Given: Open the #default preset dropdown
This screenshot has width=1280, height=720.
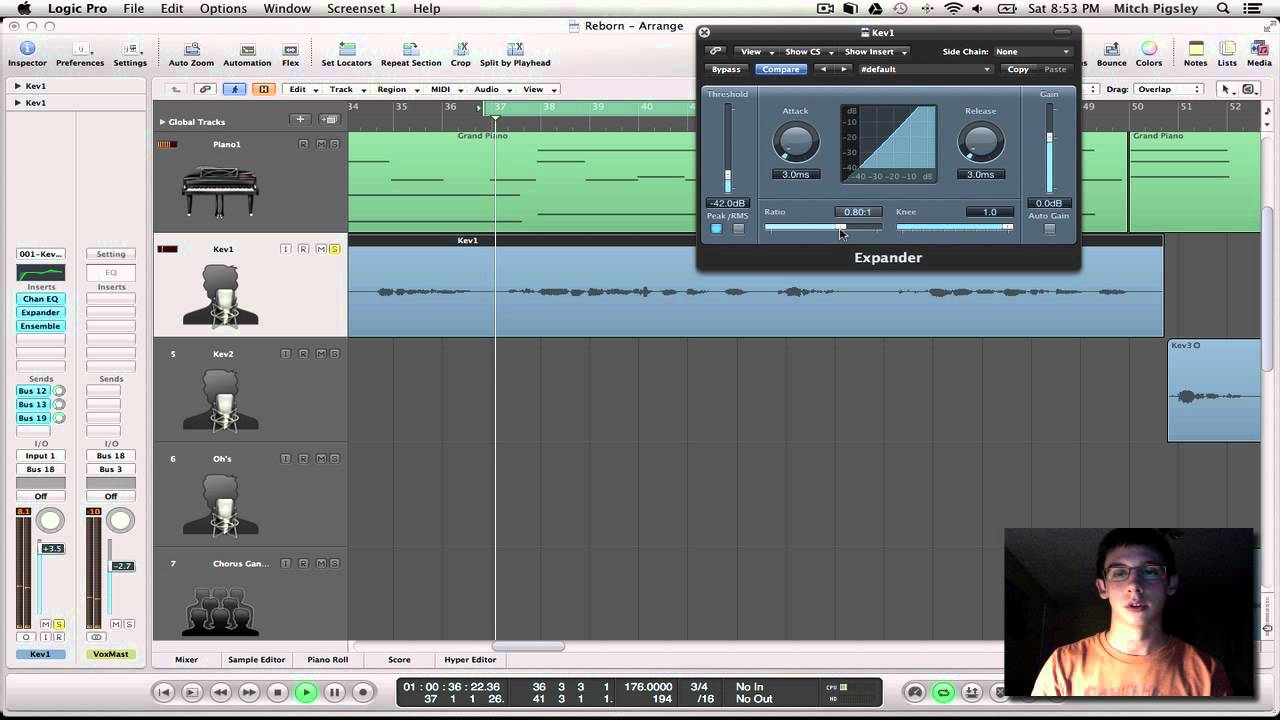Looking at the screenshot, I should [925, 70].
